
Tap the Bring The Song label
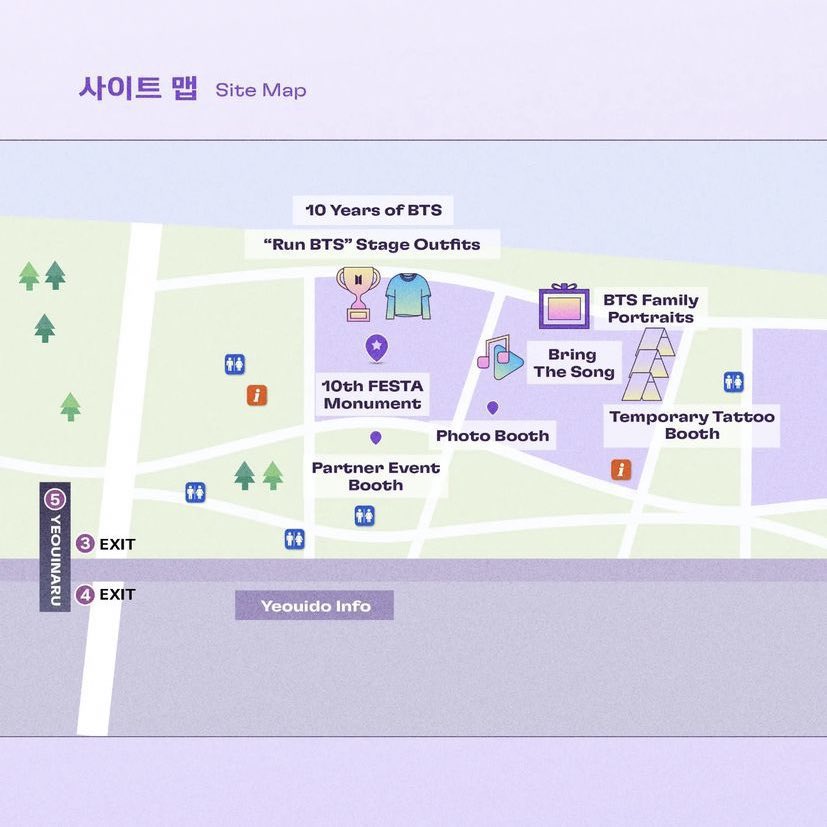(574, 363)
